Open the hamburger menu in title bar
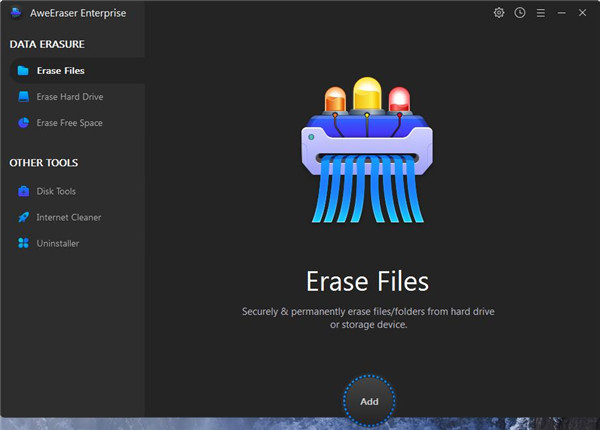Image resolution: width=600 pixels, height=430 pixels. (540, 13)
